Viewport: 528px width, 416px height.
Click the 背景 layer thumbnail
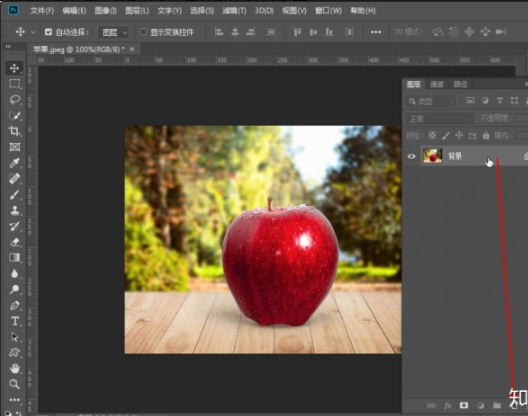[x=432, y=156]
